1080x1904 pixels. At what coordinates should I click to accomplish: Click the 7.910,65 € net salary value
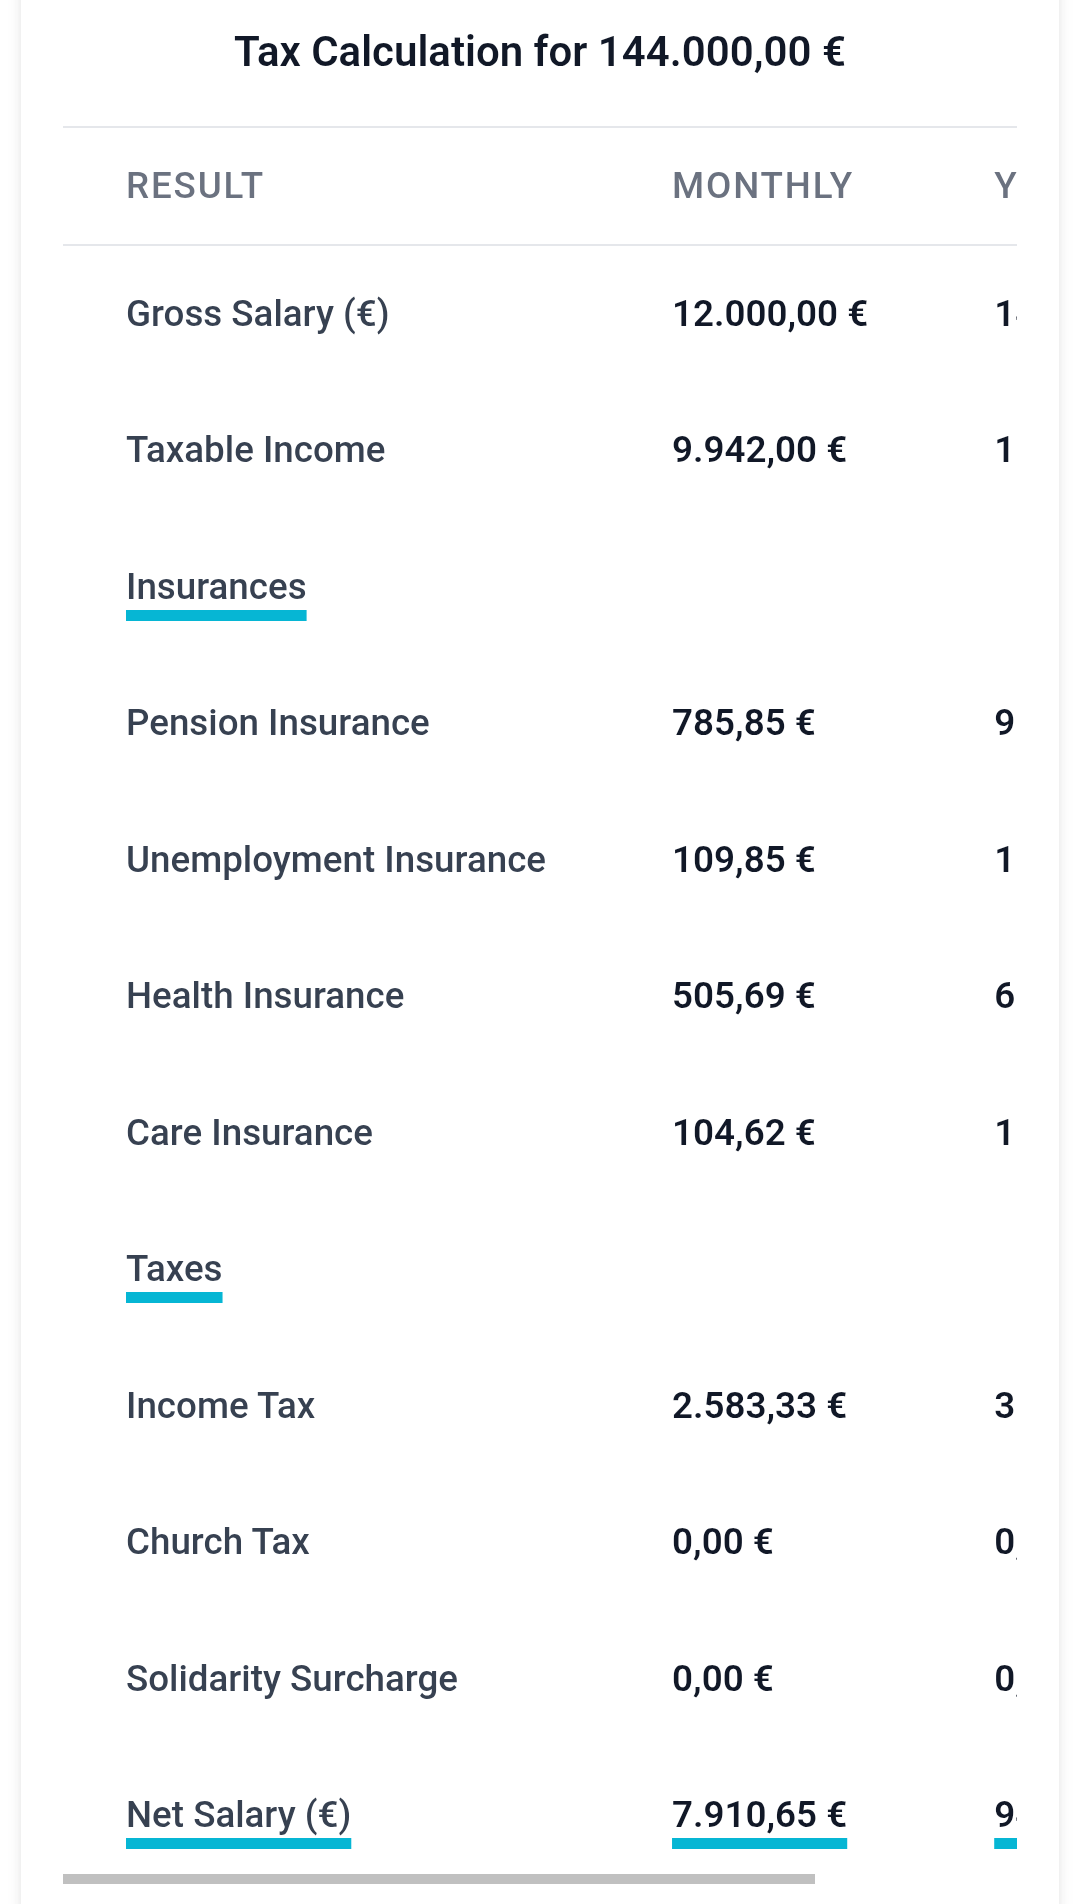click(x=759, y=1815)
